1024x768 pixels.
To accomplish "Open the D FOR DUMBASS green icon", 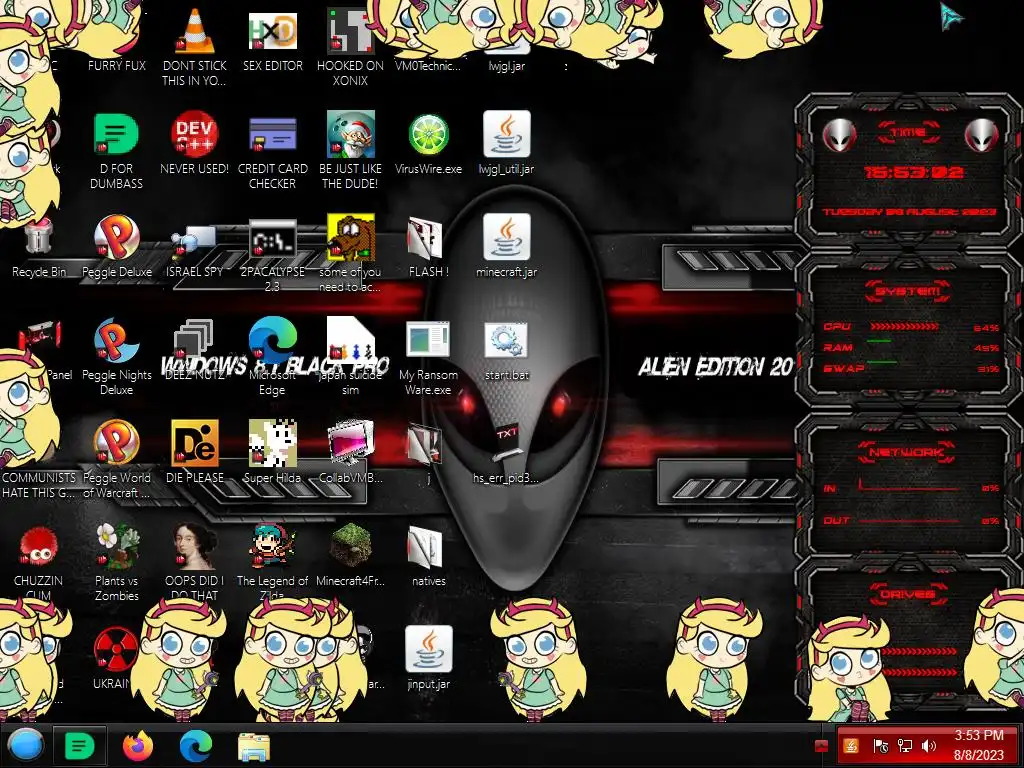I will 116,134.
